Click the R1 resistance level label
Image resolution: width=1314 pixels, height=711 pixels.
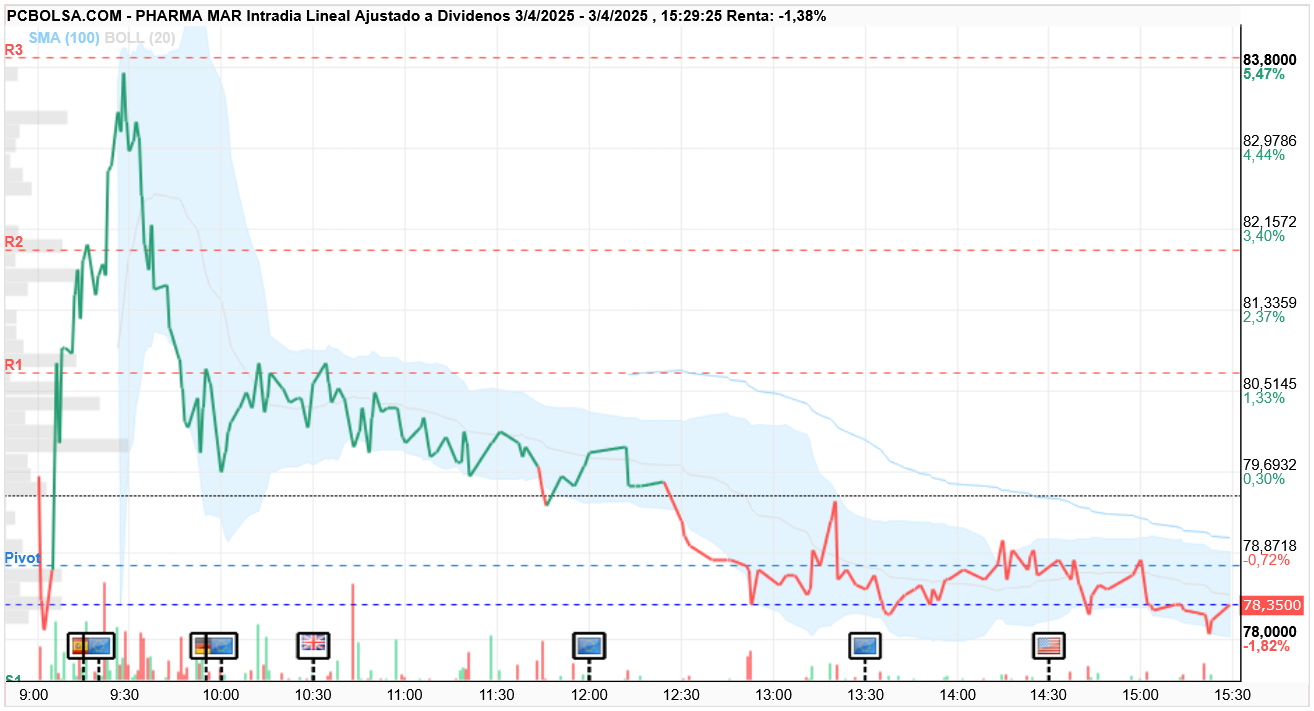tap(13, 365)
